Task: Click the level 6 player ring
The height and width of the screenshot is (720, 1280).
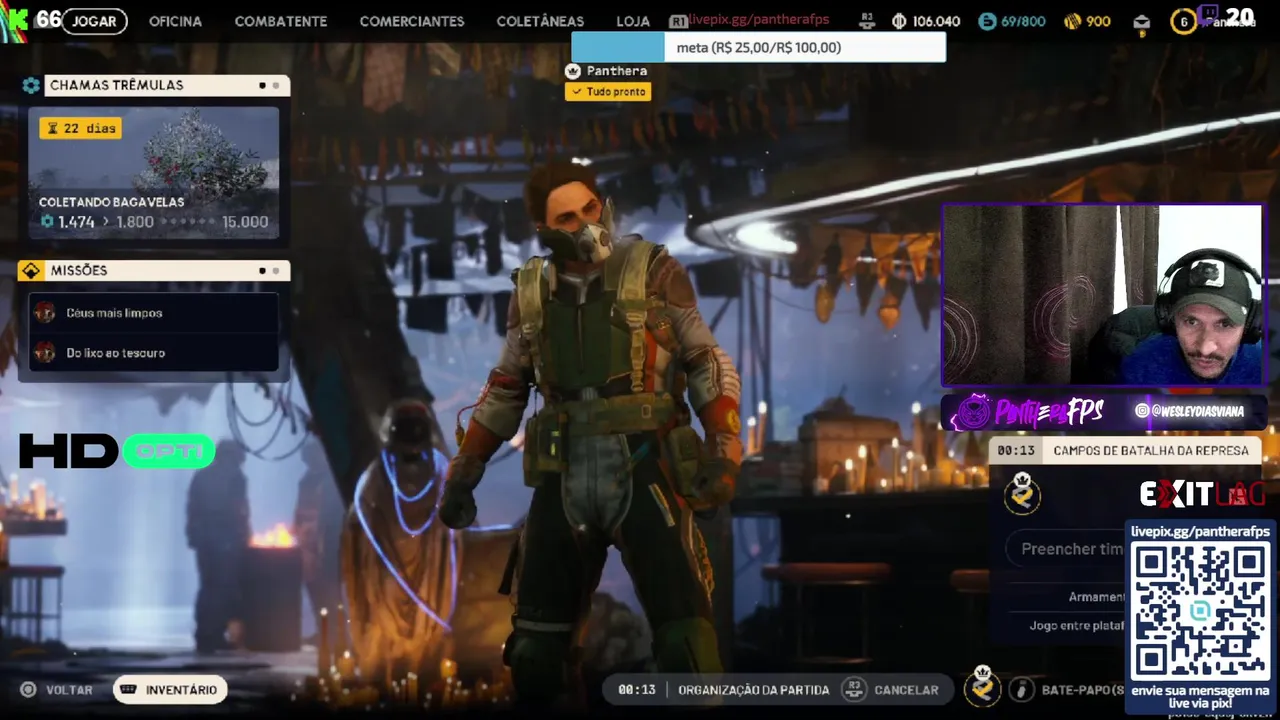Action: point(1184,22)
